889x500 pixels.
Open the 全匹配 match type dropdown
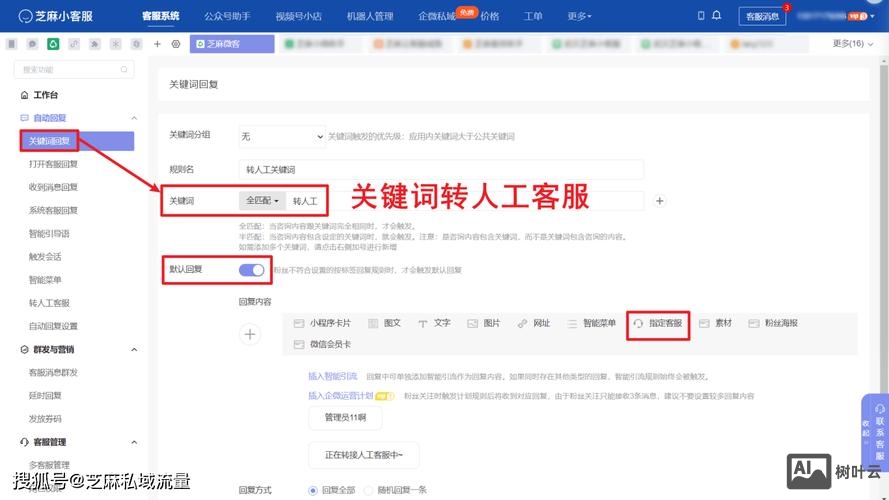[x=262, y=201]
